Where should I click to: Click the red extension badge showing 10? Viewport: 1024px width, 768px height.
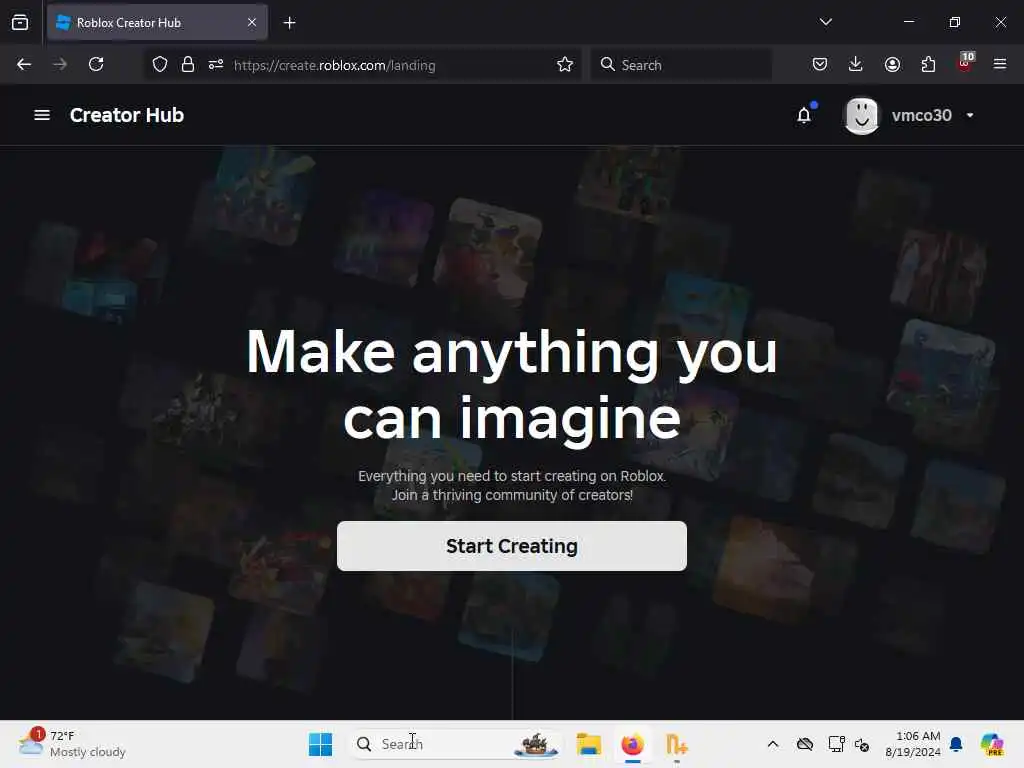coord(965,63)
